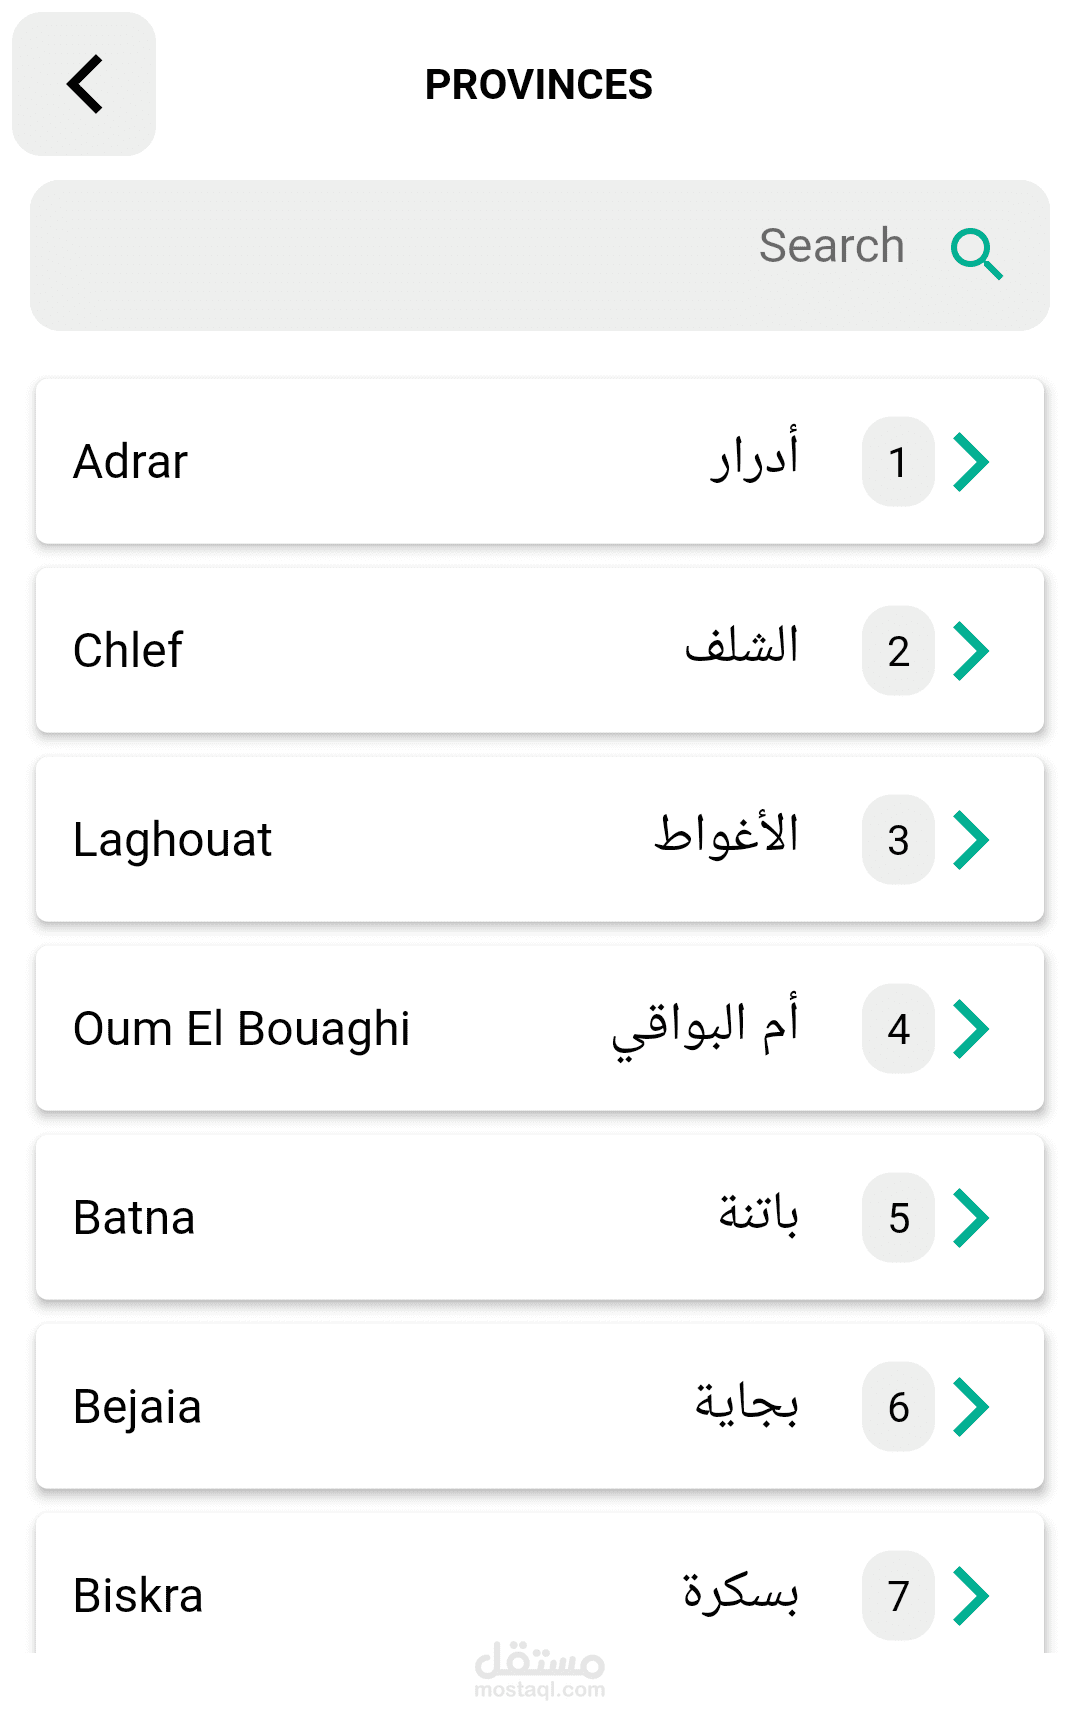Expand Chlef using its green chevron
The height and width of the screenshot is (1736, 1080).
tap(971, 651)
